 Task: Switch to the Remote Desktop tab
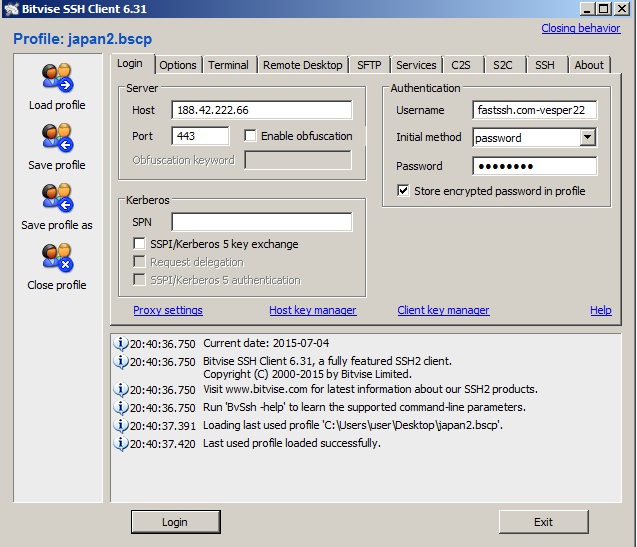(x=303, y=65)
